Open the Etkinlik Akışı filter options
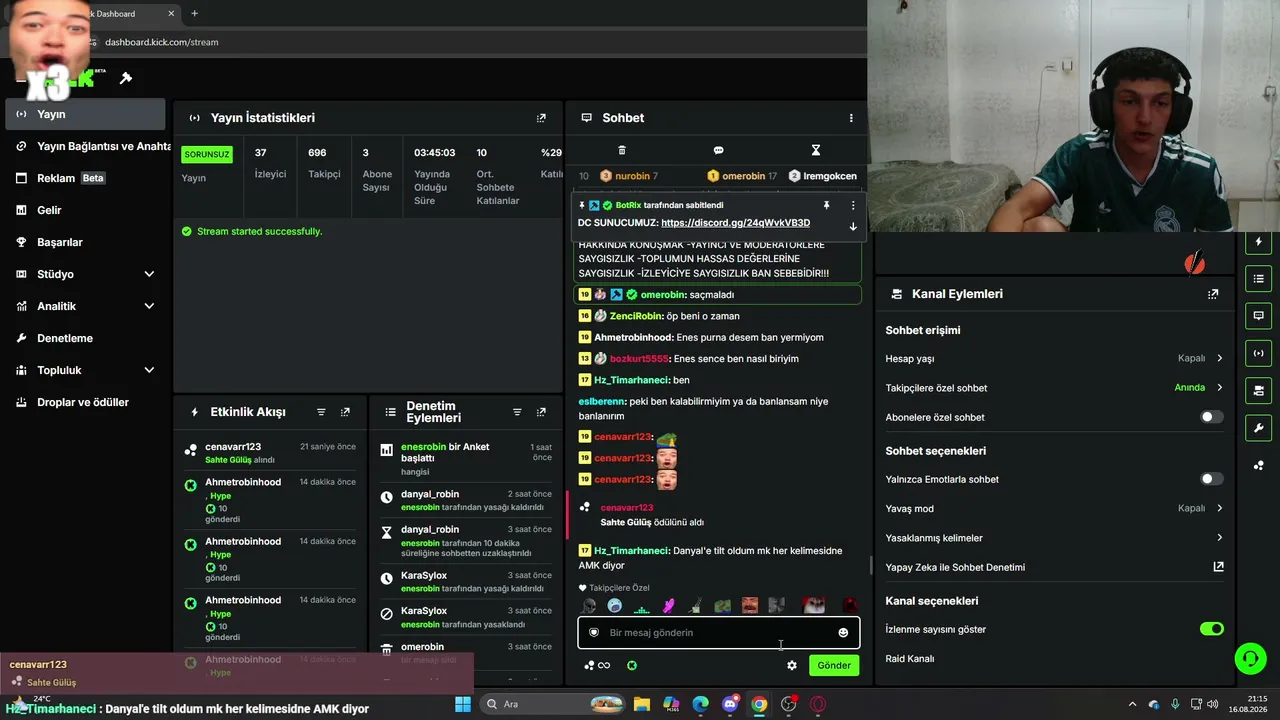The image size is (1280, 720). coord(321,412)
